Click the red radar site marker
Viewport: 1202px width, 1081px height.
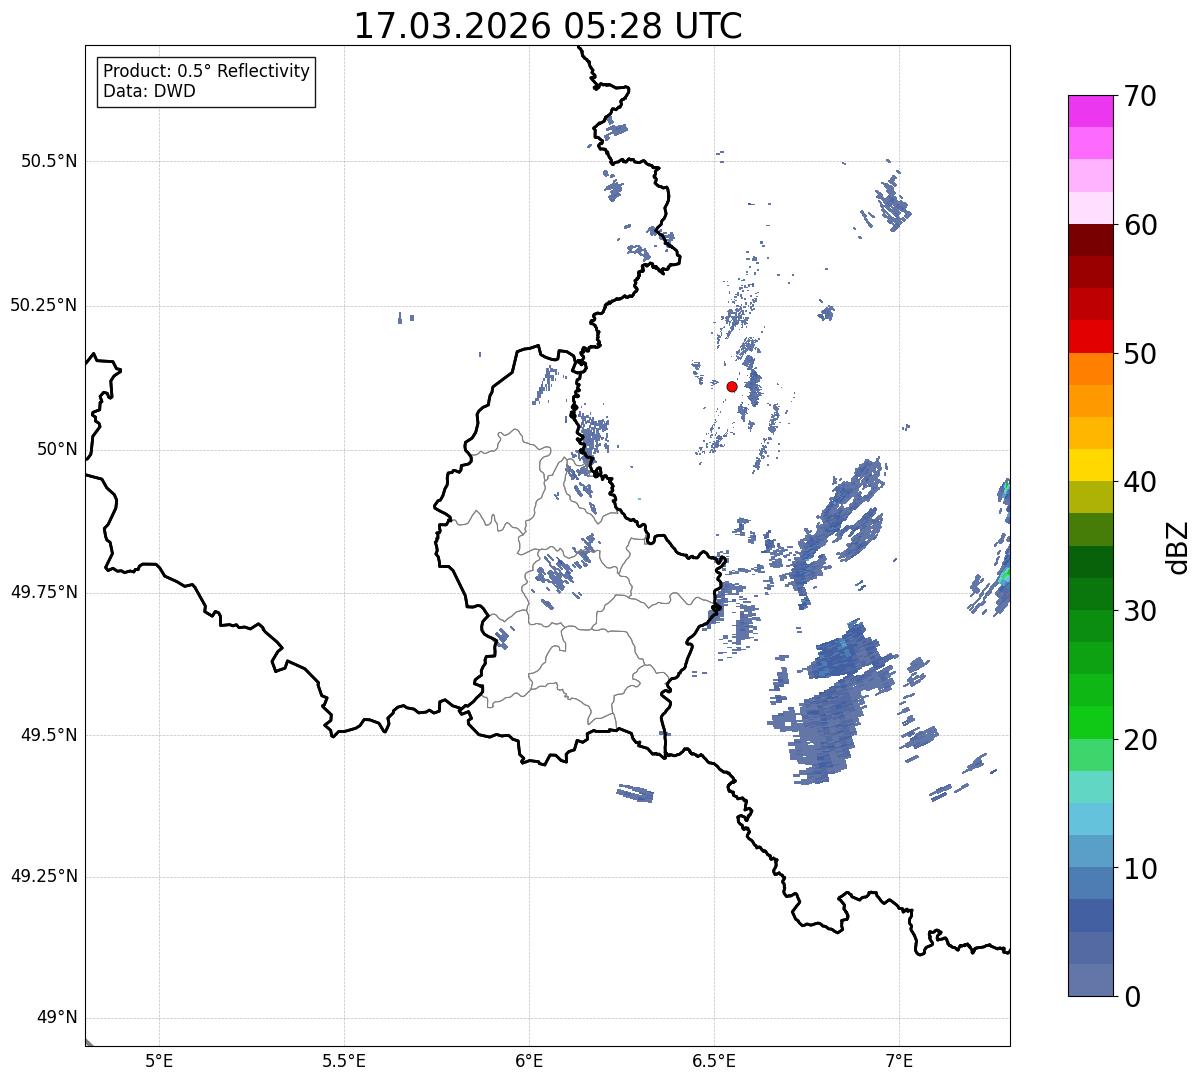[732, 387]
